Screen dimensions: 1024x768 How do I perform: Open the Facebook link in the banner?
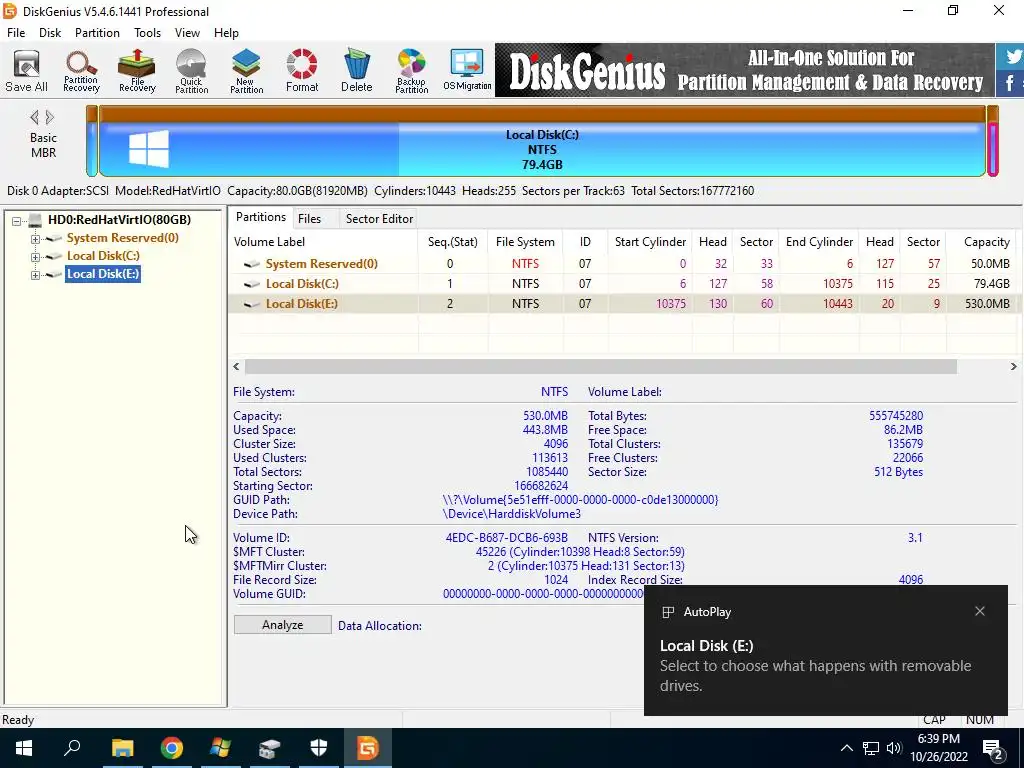click(x=1012, y=84)
